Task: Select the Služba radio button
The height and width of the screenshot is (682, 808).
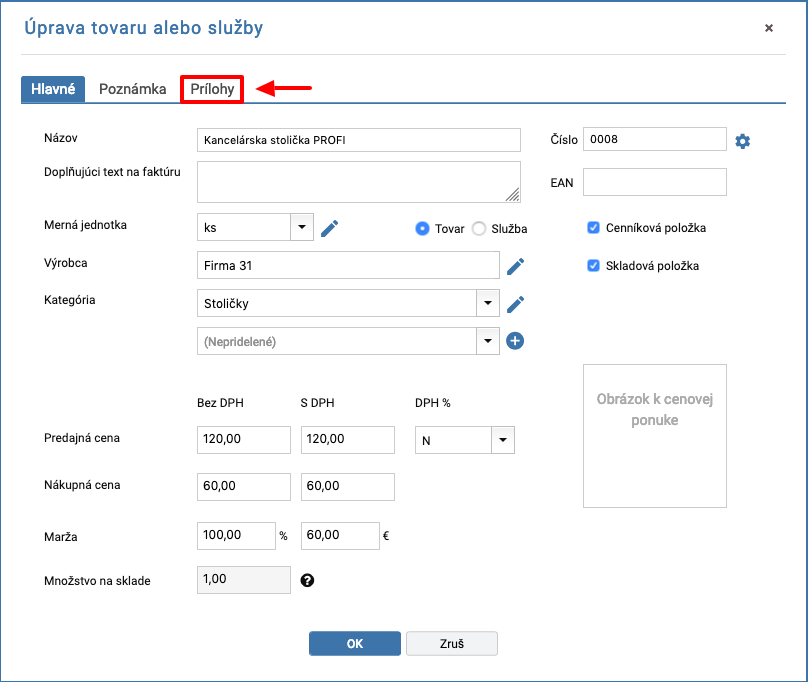Action: [x=479, y=228]
